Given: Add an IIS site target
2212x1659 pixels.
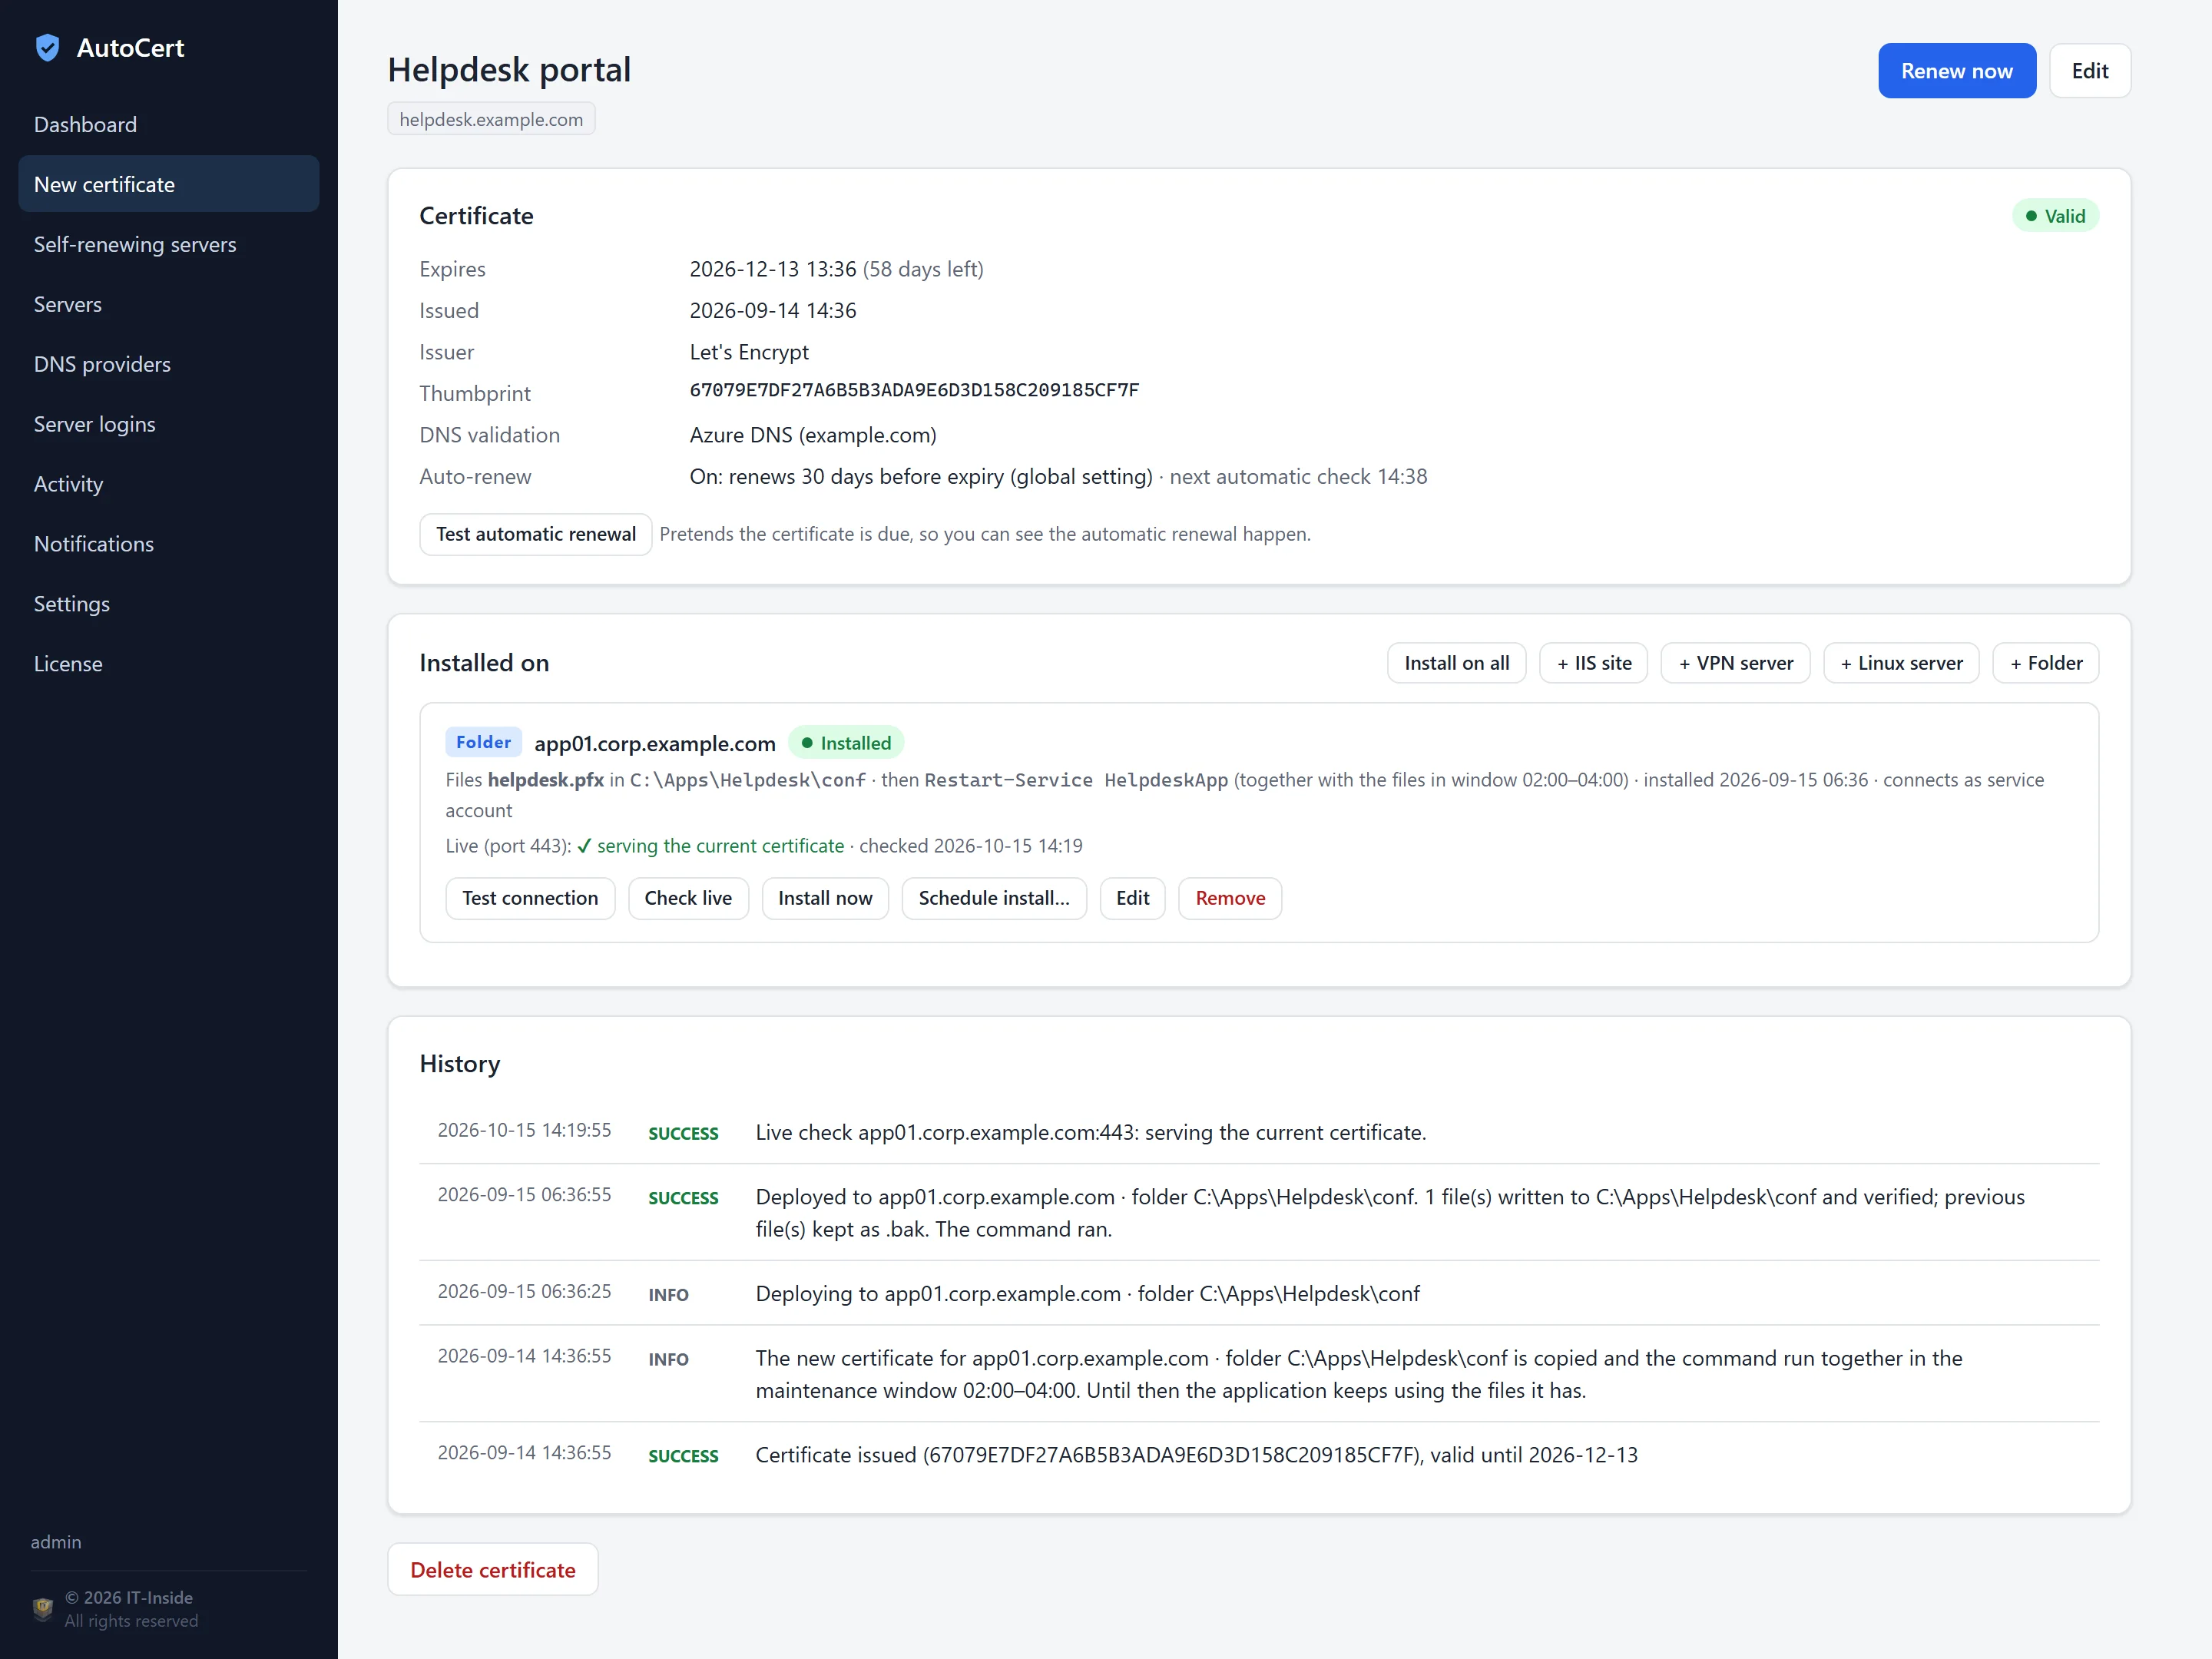Looking at the screenshot, I should coord(1593,663).
